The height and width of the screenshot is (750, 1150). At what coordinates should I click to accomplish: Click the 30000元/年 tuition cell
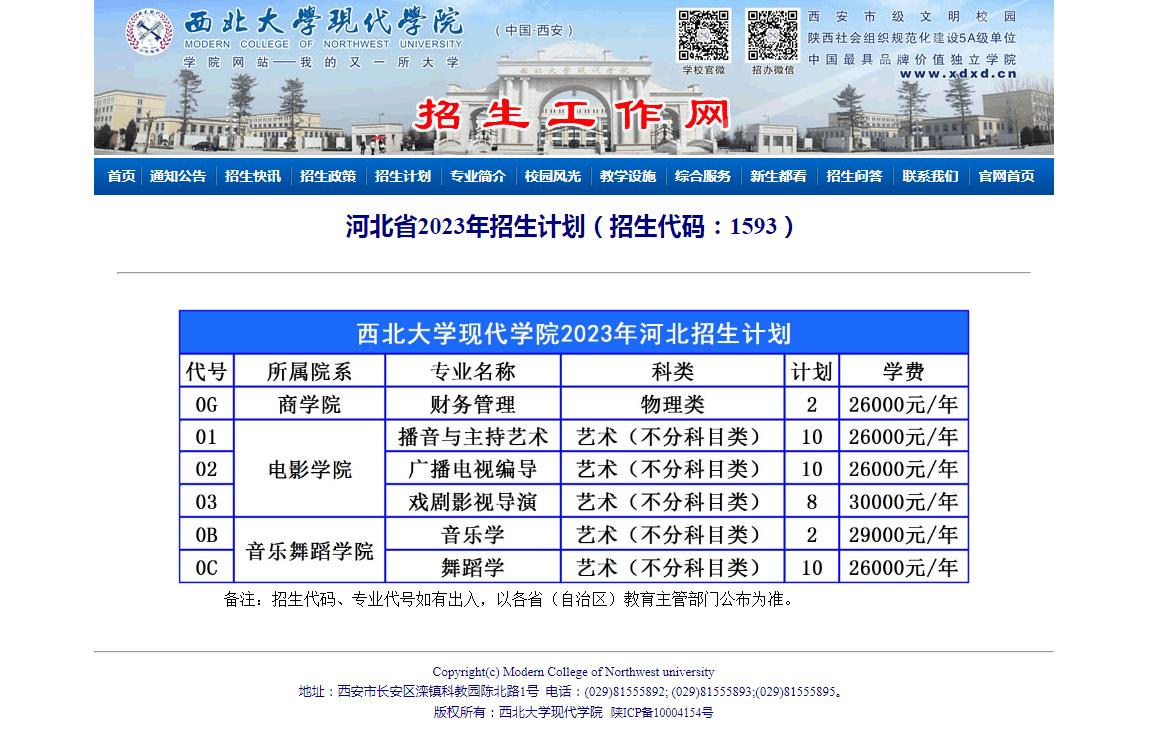pyautogui.click(x=904, y=502)
